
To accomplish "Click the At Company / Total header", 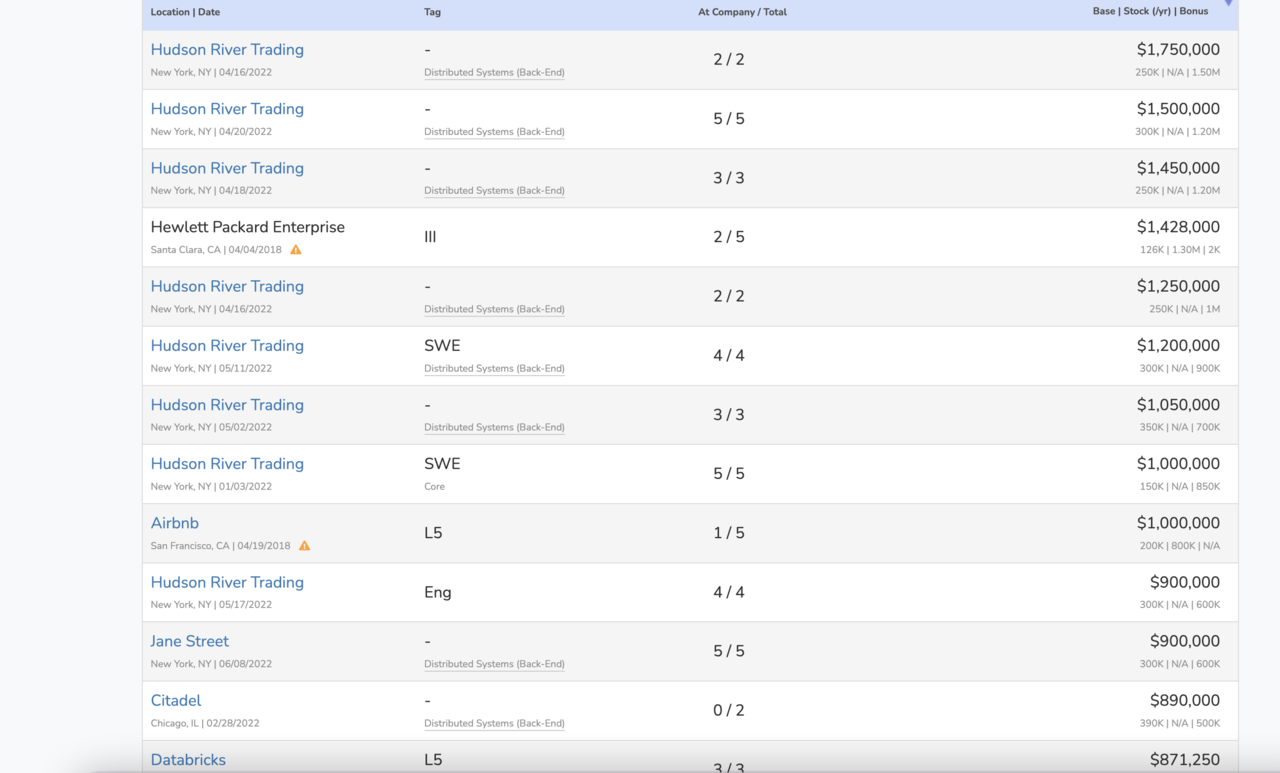I will coord(742,12).
